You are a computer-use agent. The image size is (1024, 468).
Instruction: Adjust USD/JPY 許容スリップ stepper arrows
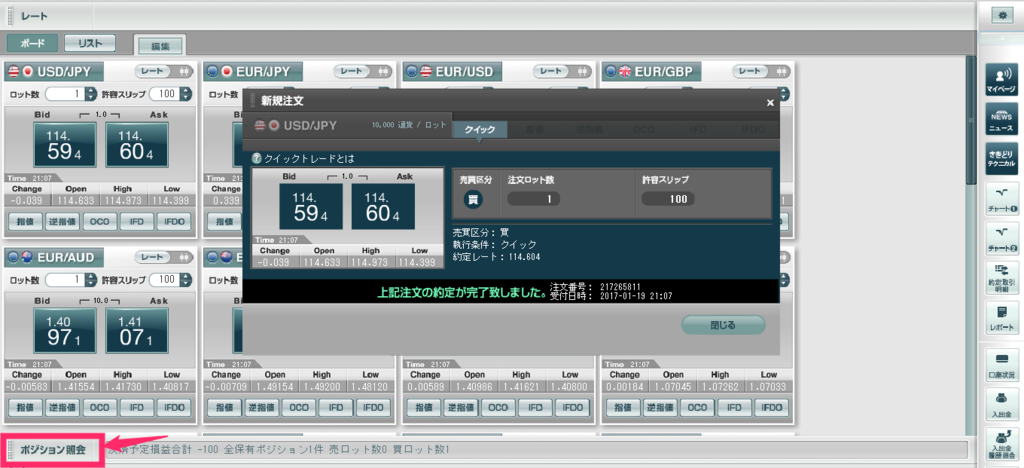click(x=186, y=94)
